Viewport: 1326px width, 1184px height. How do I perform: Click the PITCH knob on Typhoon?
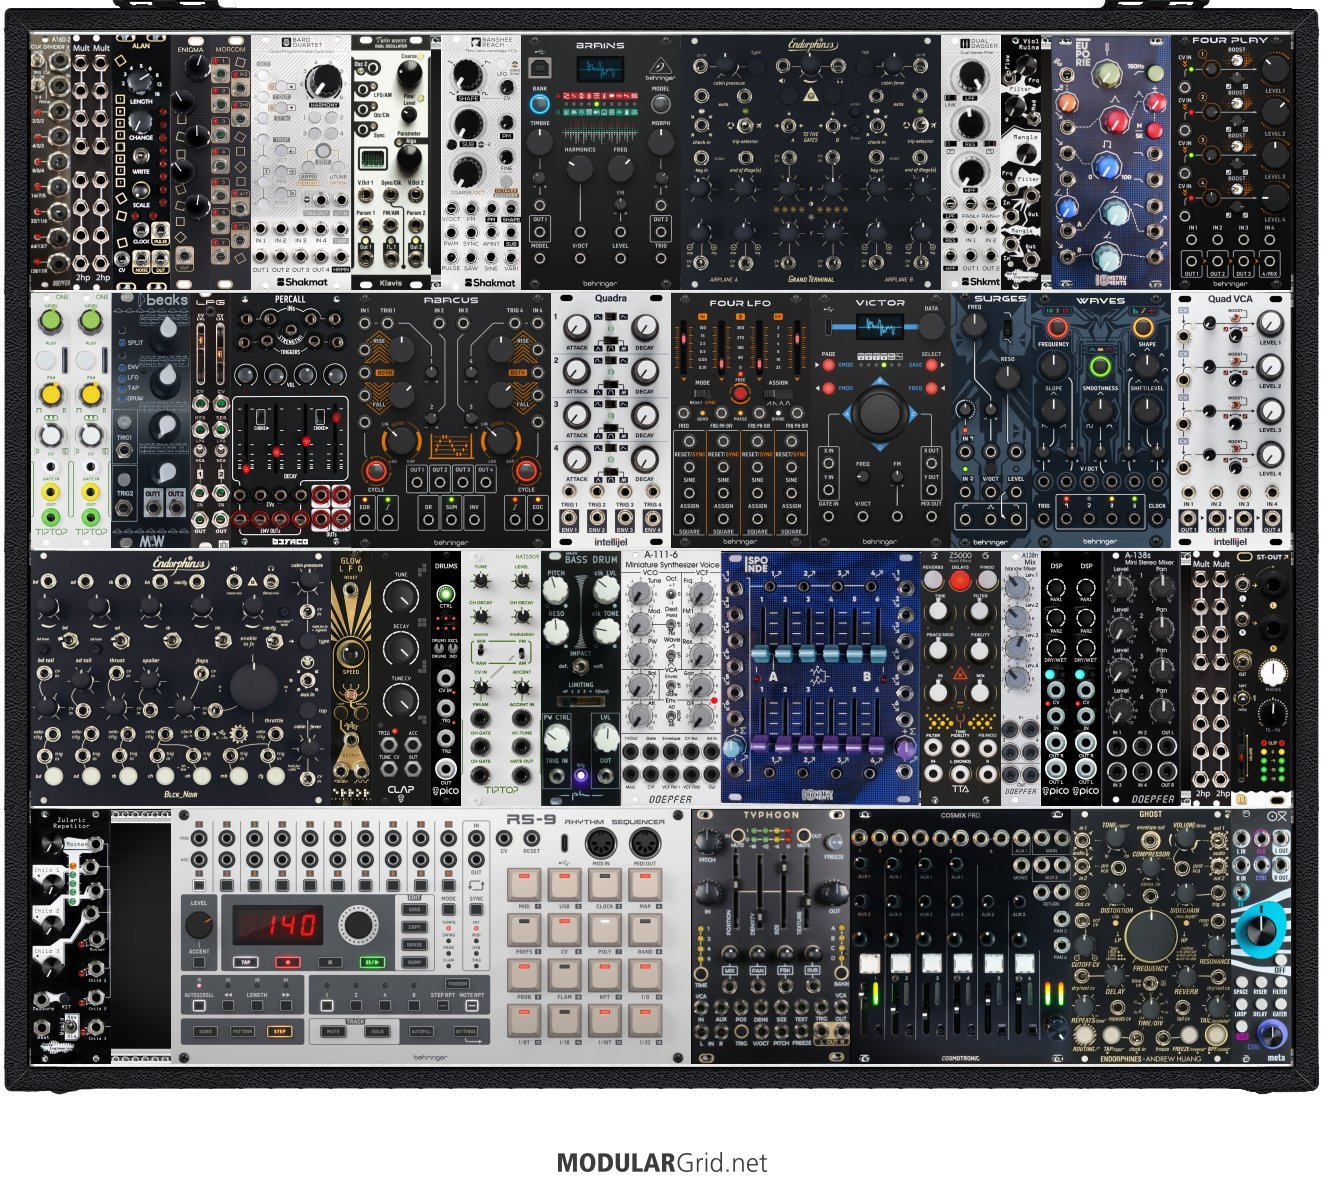click(709, 840)
